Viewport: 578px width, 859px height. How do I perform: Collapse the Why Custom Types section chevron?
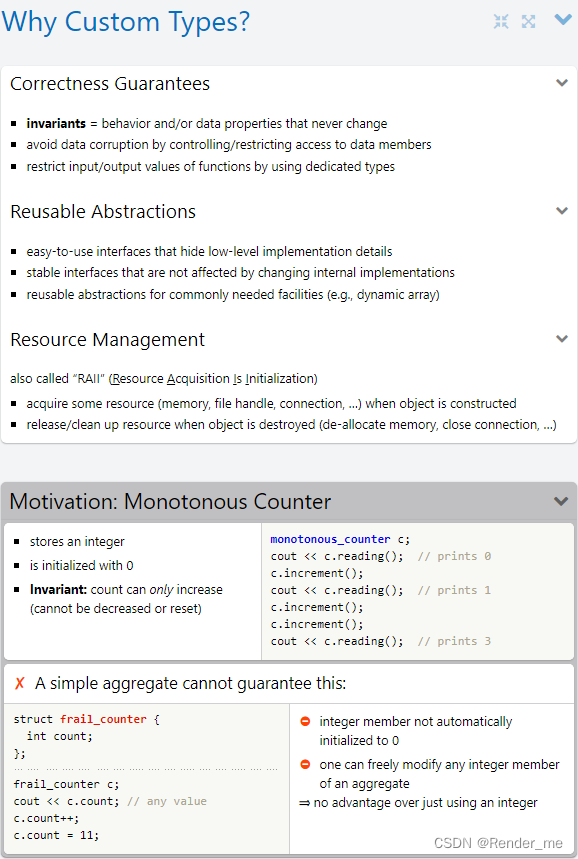(563, 20)
